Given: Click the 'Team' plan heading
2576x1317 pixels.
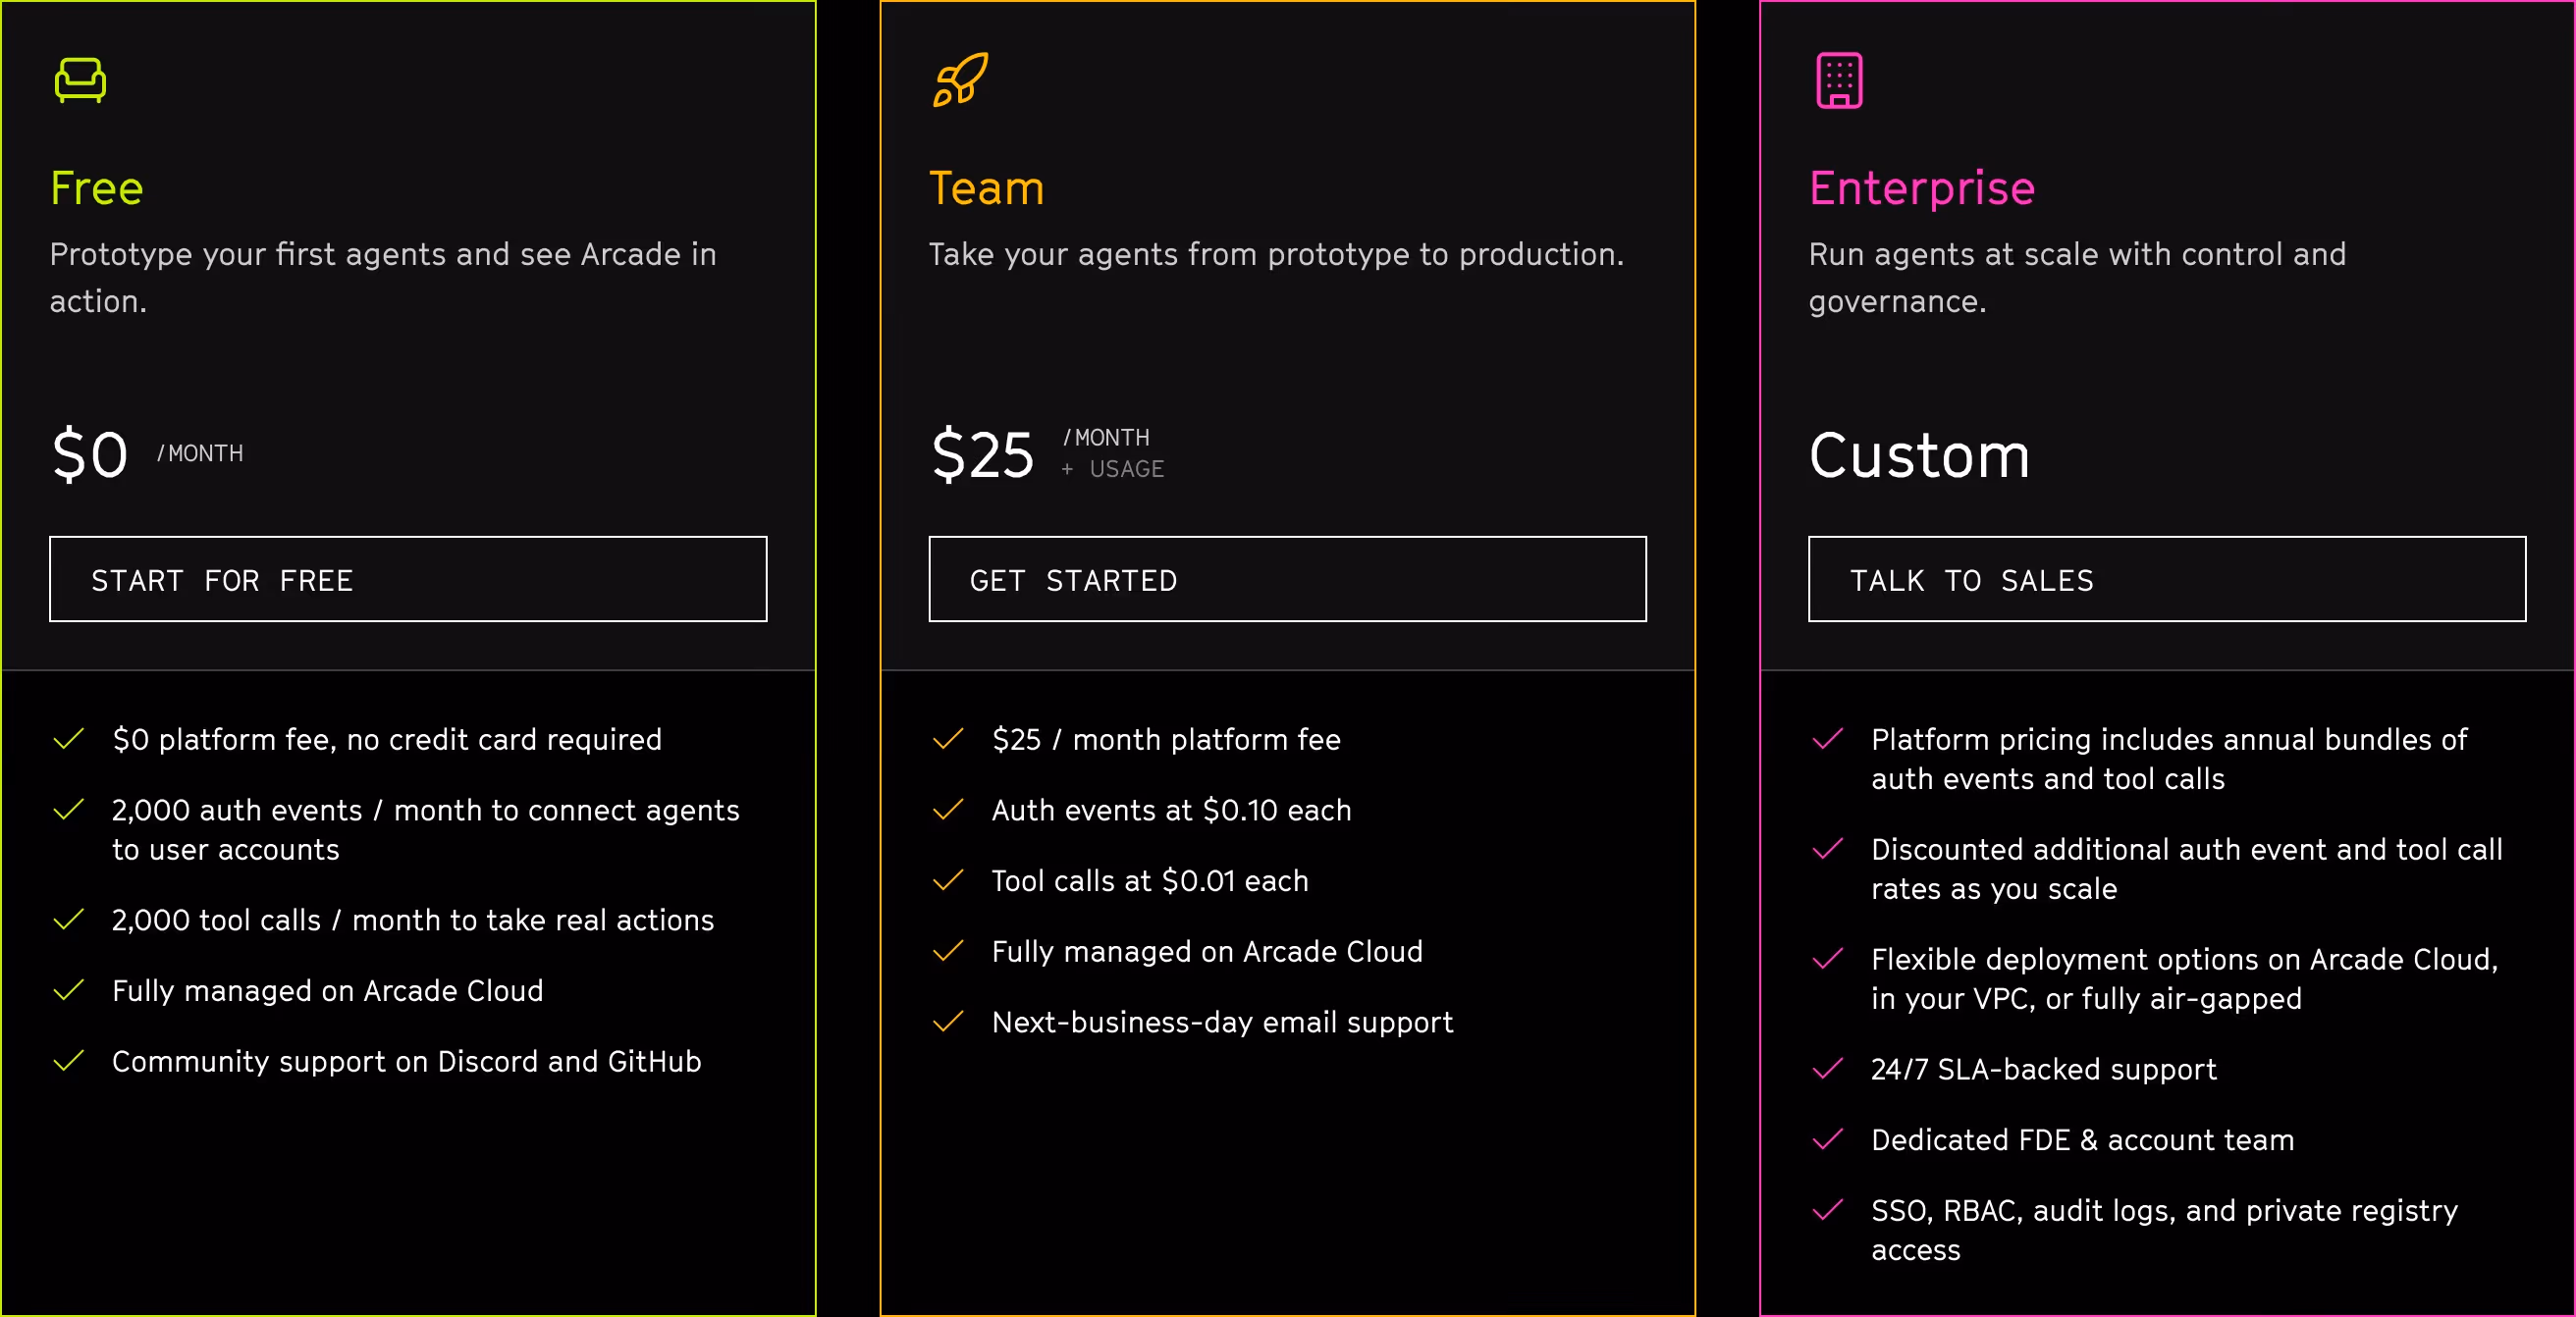Looking at the screenshot, I should [x=987, y=188].
